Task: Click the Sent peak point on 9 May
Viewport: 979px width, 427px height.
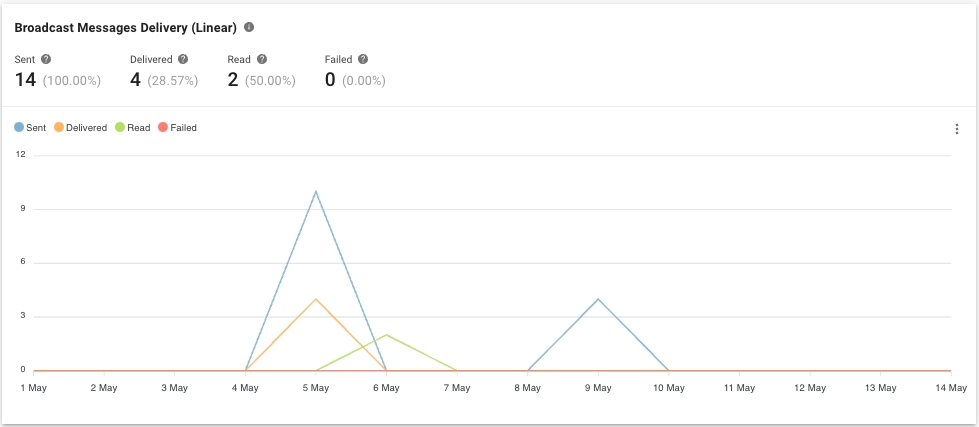Action: click(x=598, y=299)
